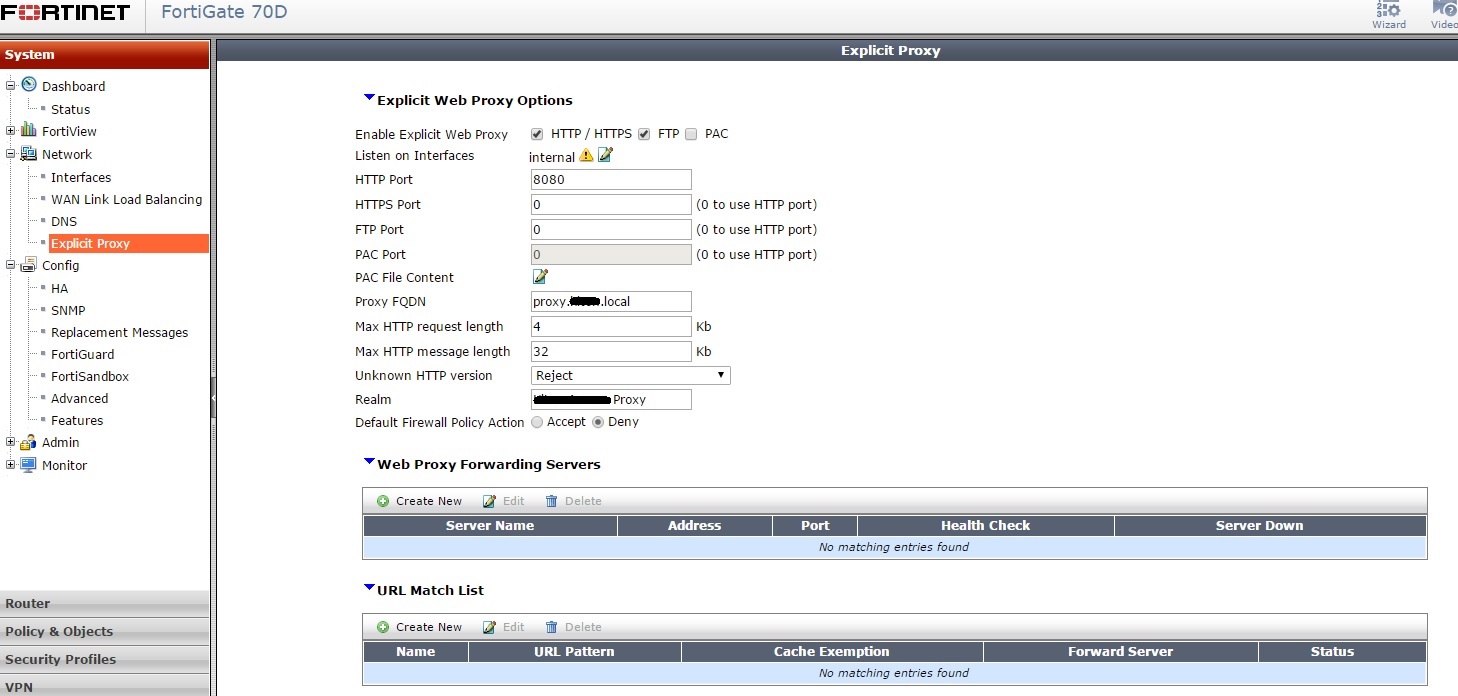
Task: Click the Dashboard gauge icon
Action: click(x=29, y=85)
